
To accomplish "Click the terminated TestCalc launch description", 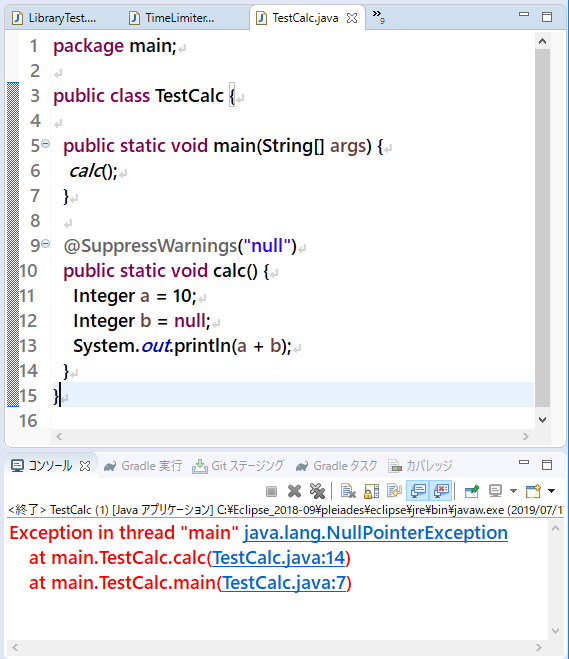I will click(285, 510).
